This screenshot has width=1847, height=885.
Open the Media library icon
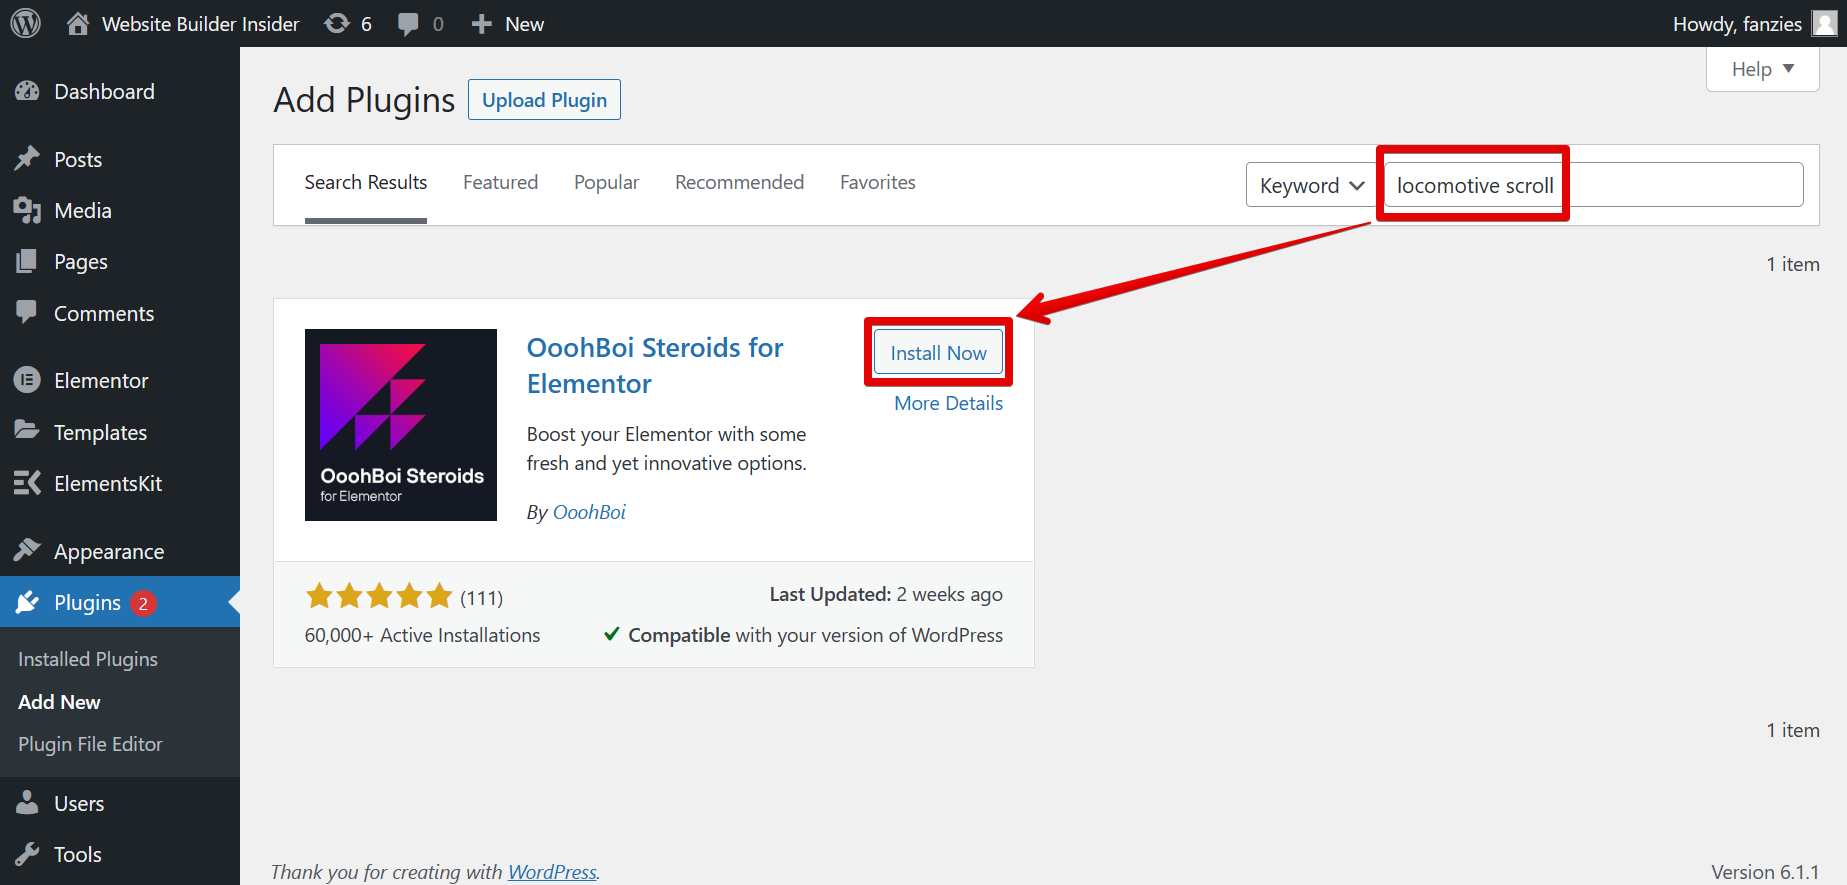pyautogui.click(x=27, y=210)
